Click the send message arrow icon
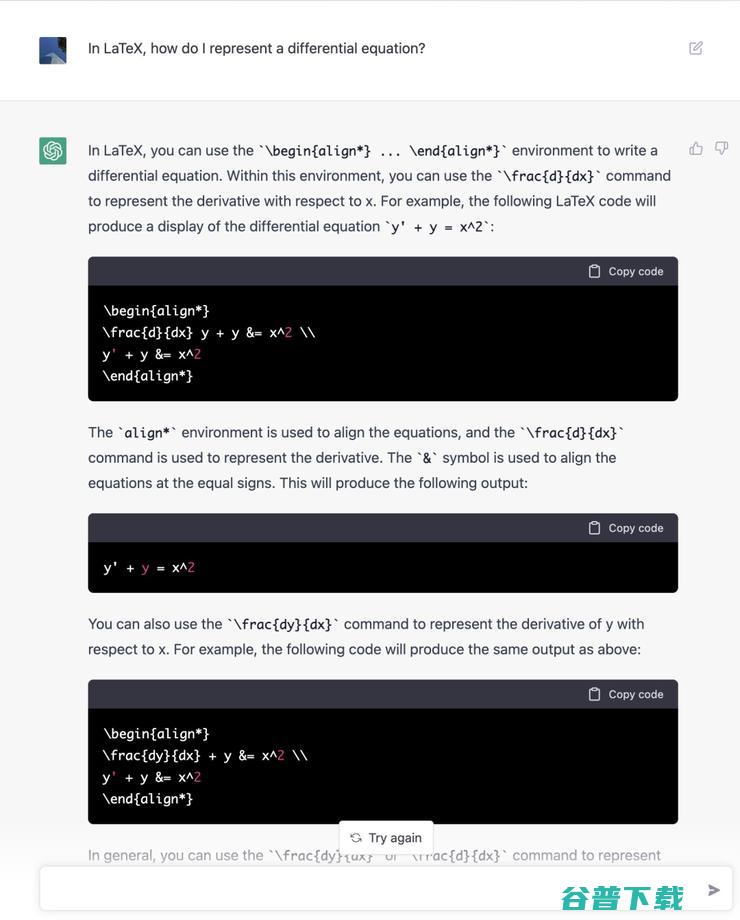740x920 pixels. click(713, 888)
